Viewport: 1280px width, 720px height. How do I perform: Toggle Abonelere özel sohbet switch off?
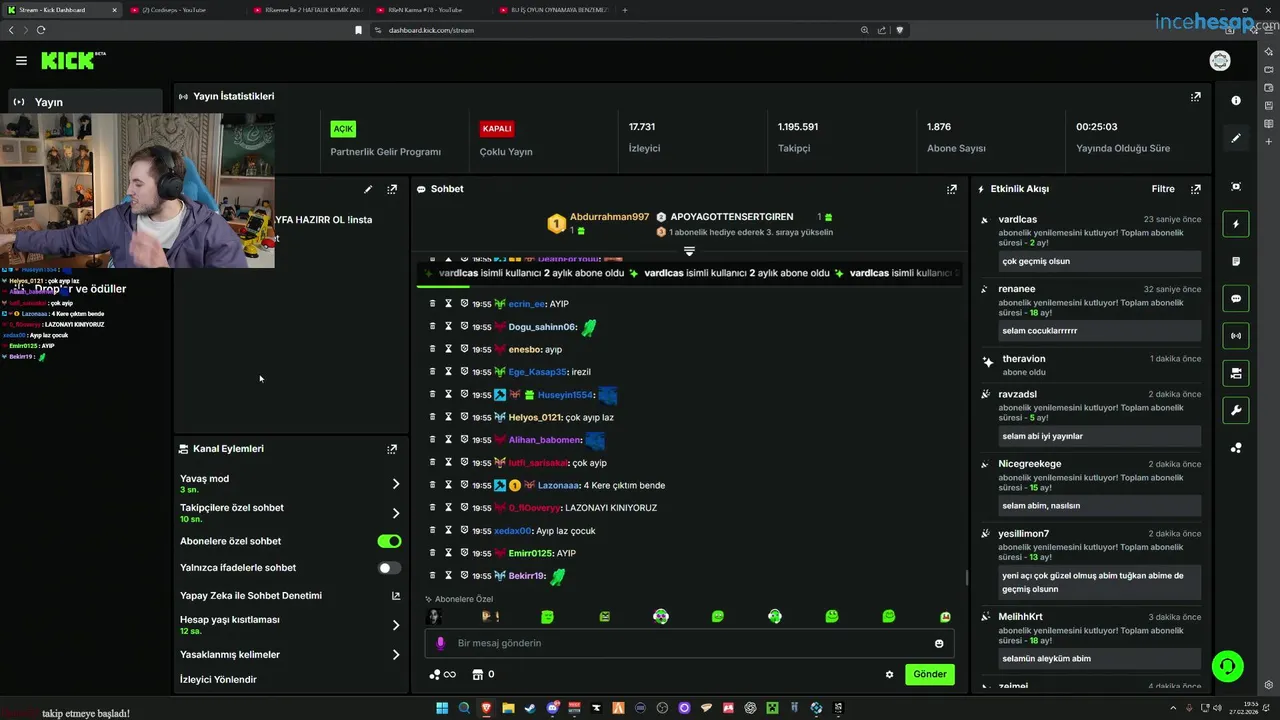click(389, 541)
